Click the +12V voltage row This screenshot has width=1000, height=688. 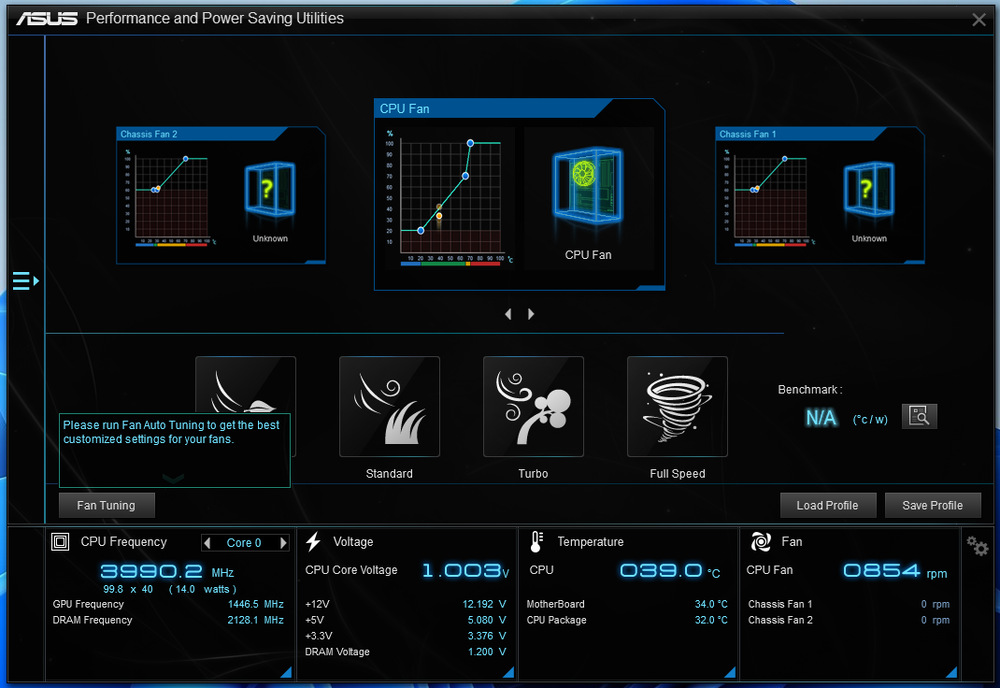pyautogui.click(x=406, y=604)
